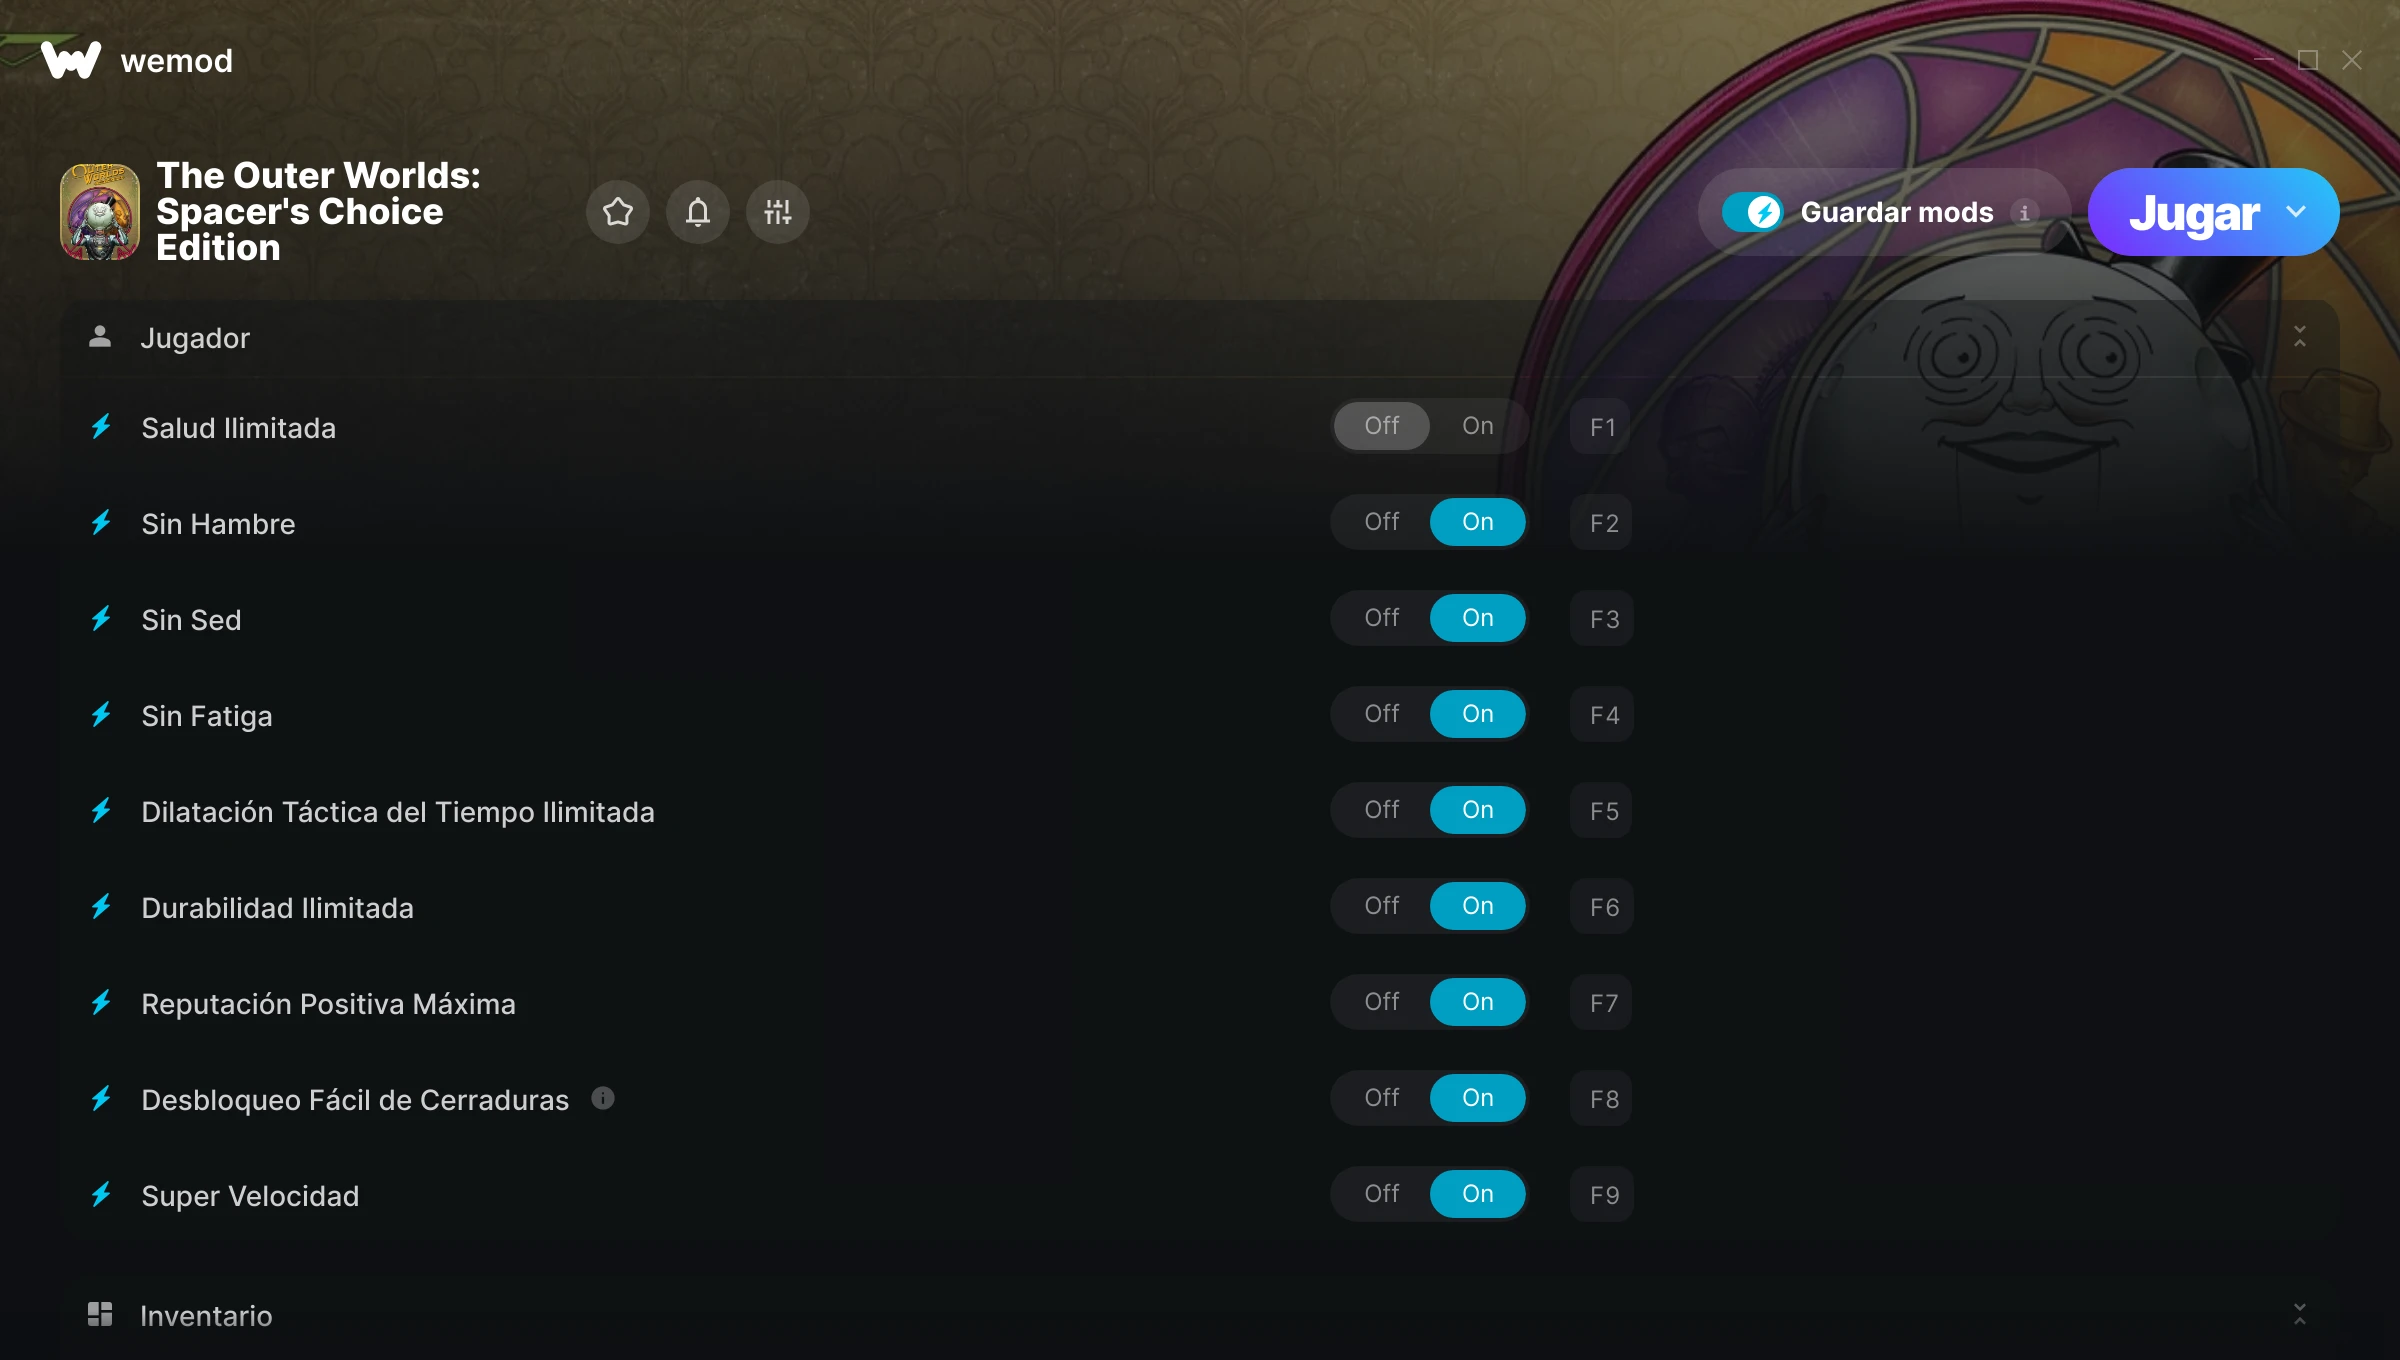Click info icon beside Desbloqueo Fácil de Cerraduras
The width and height of the screenshot is (2400, 1360).
[603, 1098]
